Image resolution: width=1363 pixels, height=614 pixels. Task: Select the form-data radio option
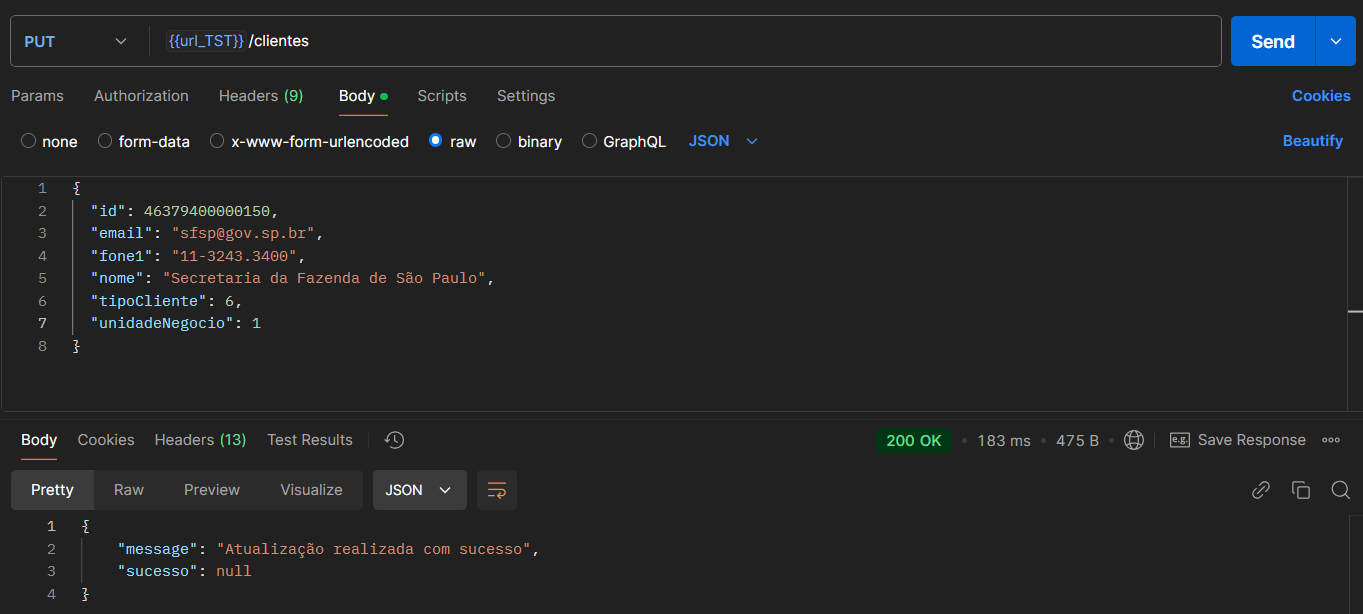pyautogui.click(x=105, y=141)
